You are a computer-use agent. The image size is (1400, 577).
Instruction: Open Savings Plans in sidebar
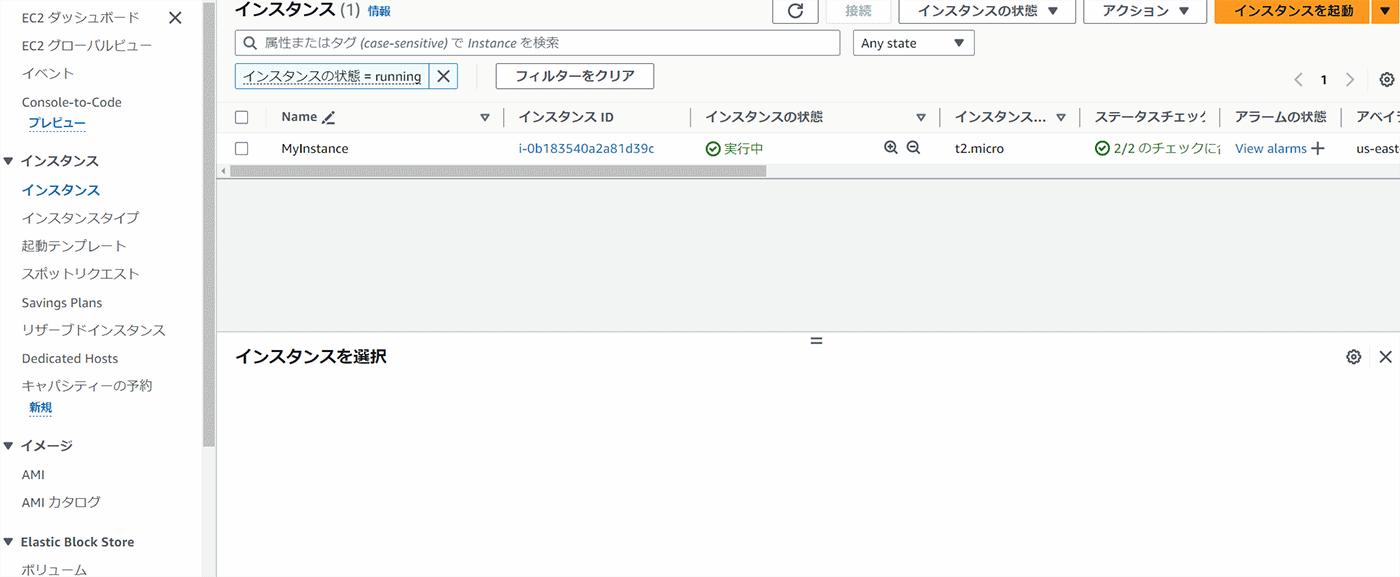click(x=62, y=302)
